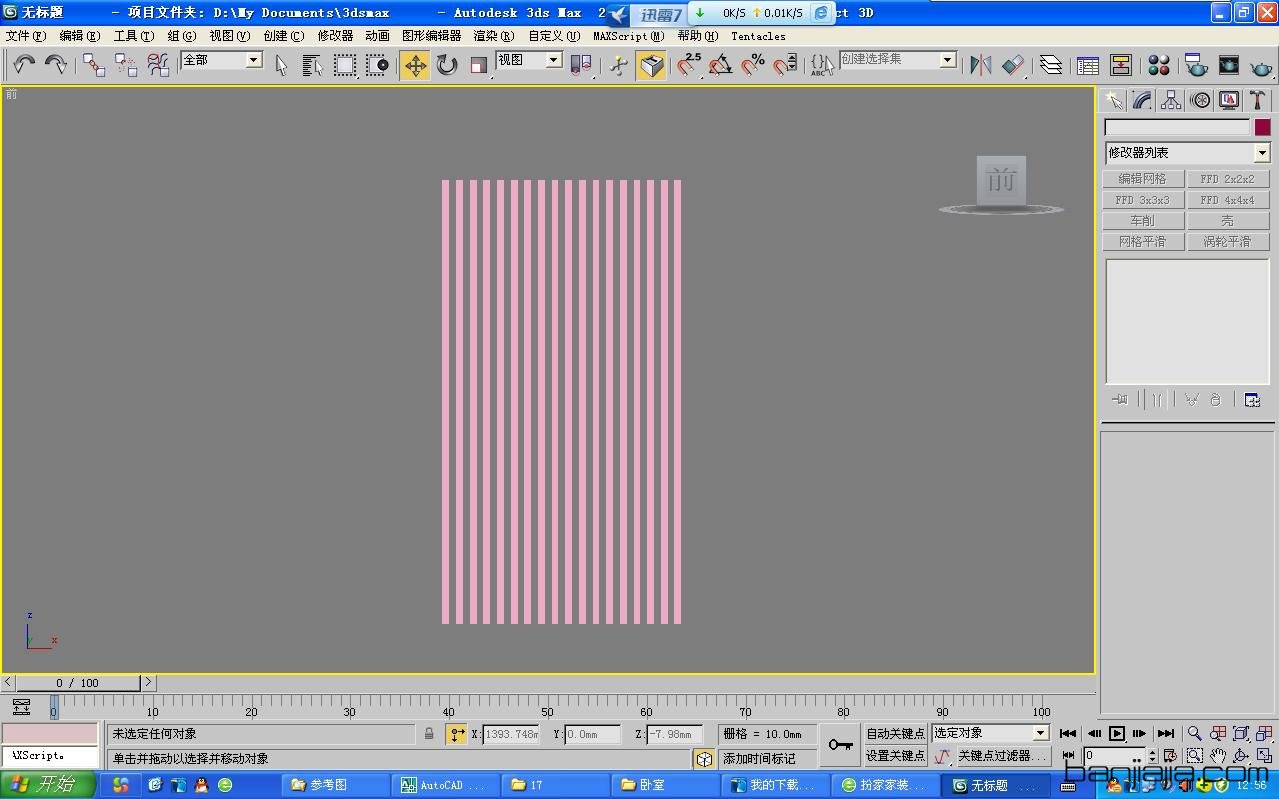
Task: Toggle absolute transform type-in mode button
Action: (456, 734)
